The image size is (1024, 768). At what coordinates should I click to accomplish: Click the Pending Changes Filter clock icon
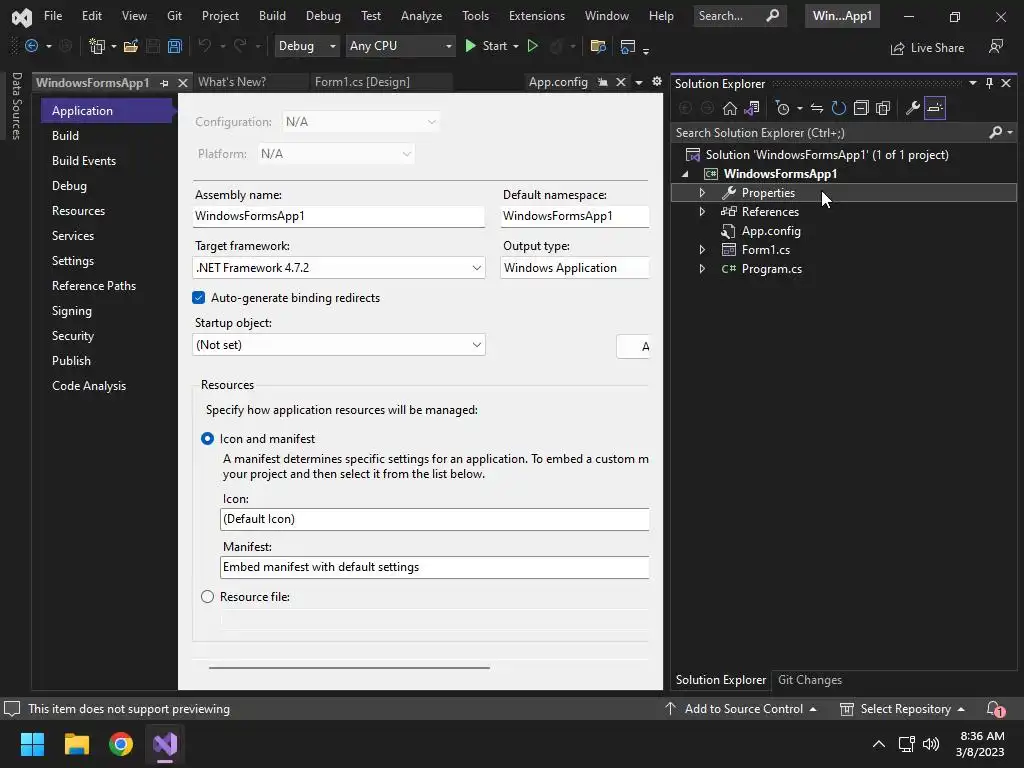[x=782, y=108]
